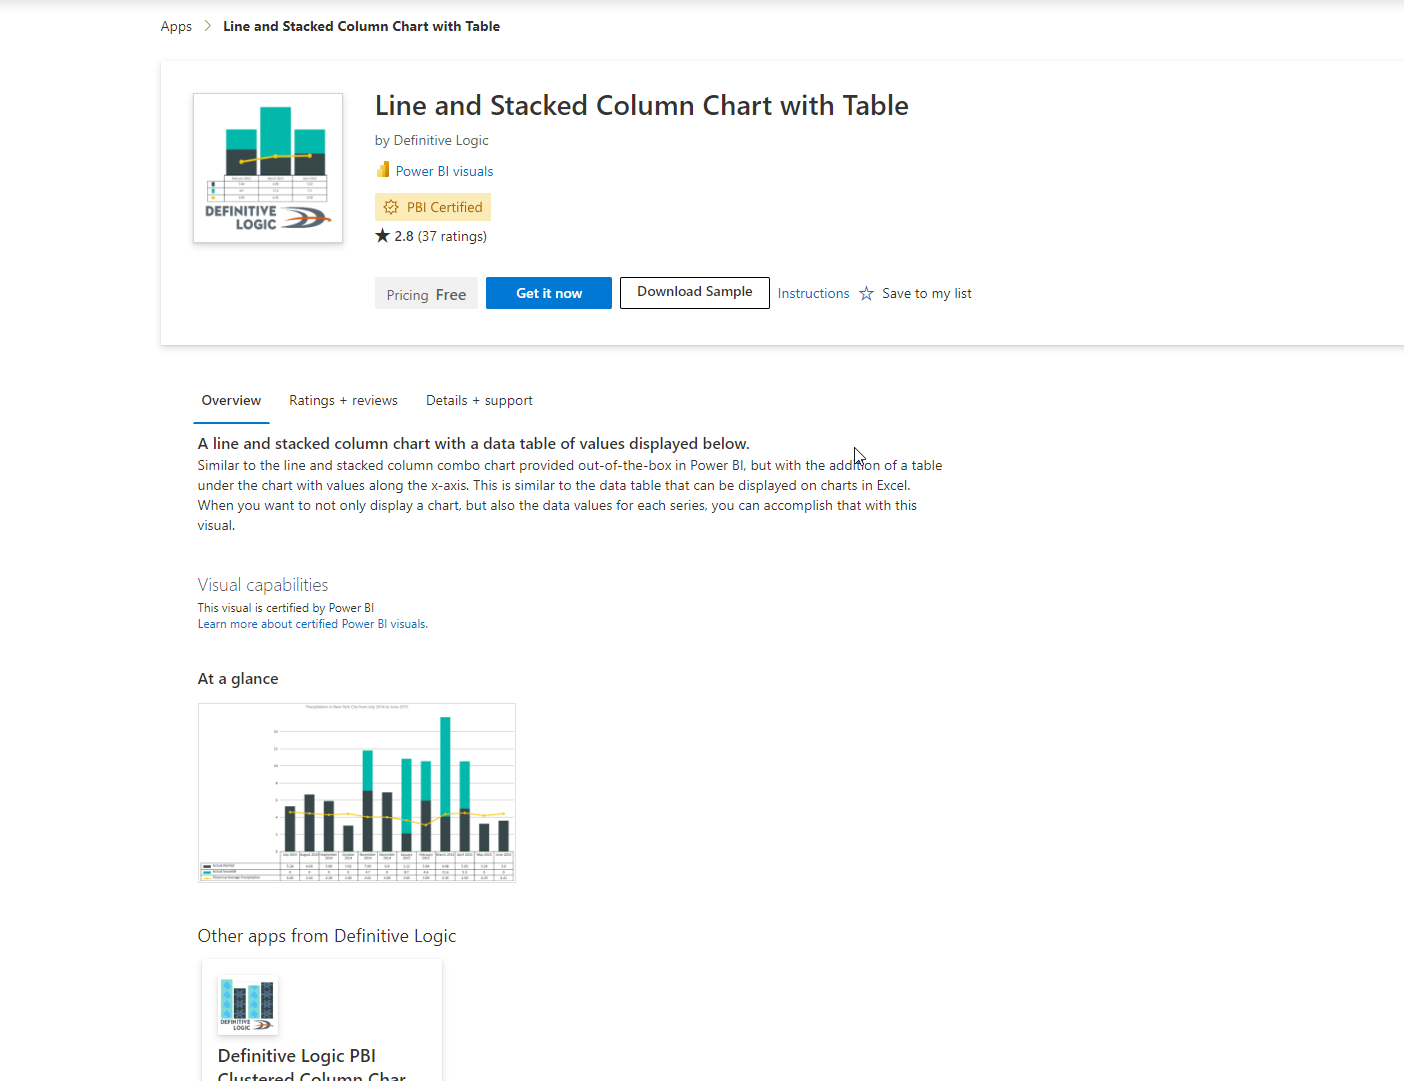The height and width of the screenshot is (1081, 1404).
Task: Click the Pricing Free label
Action: click(x=426, y=294)
